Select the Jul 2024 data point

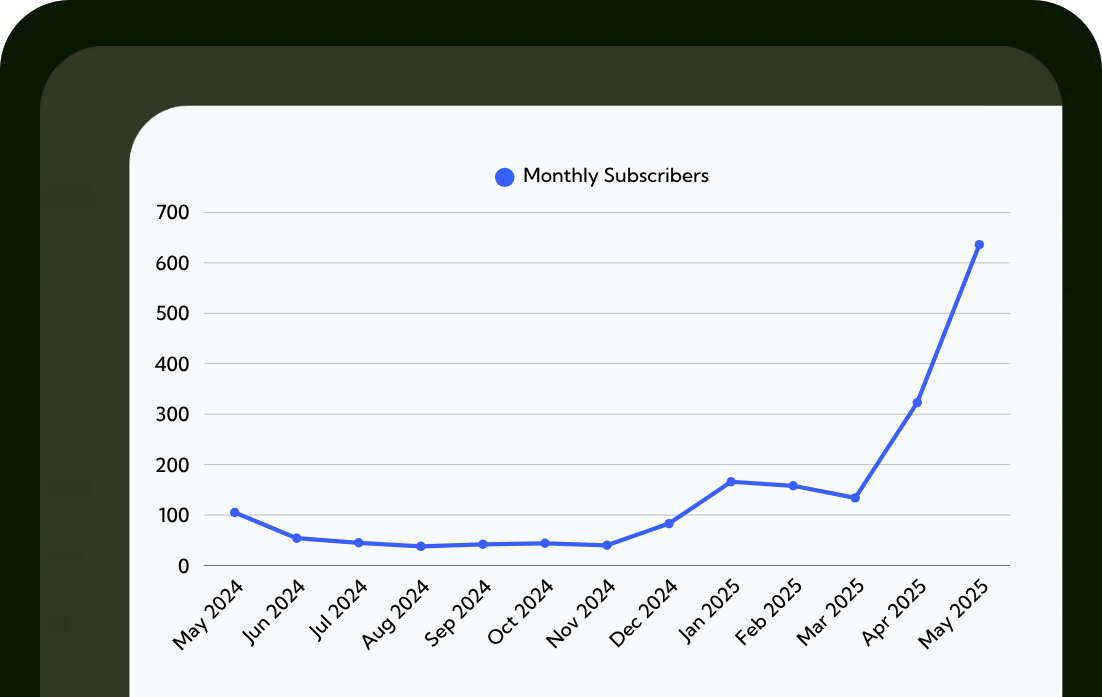click(359, 543)
